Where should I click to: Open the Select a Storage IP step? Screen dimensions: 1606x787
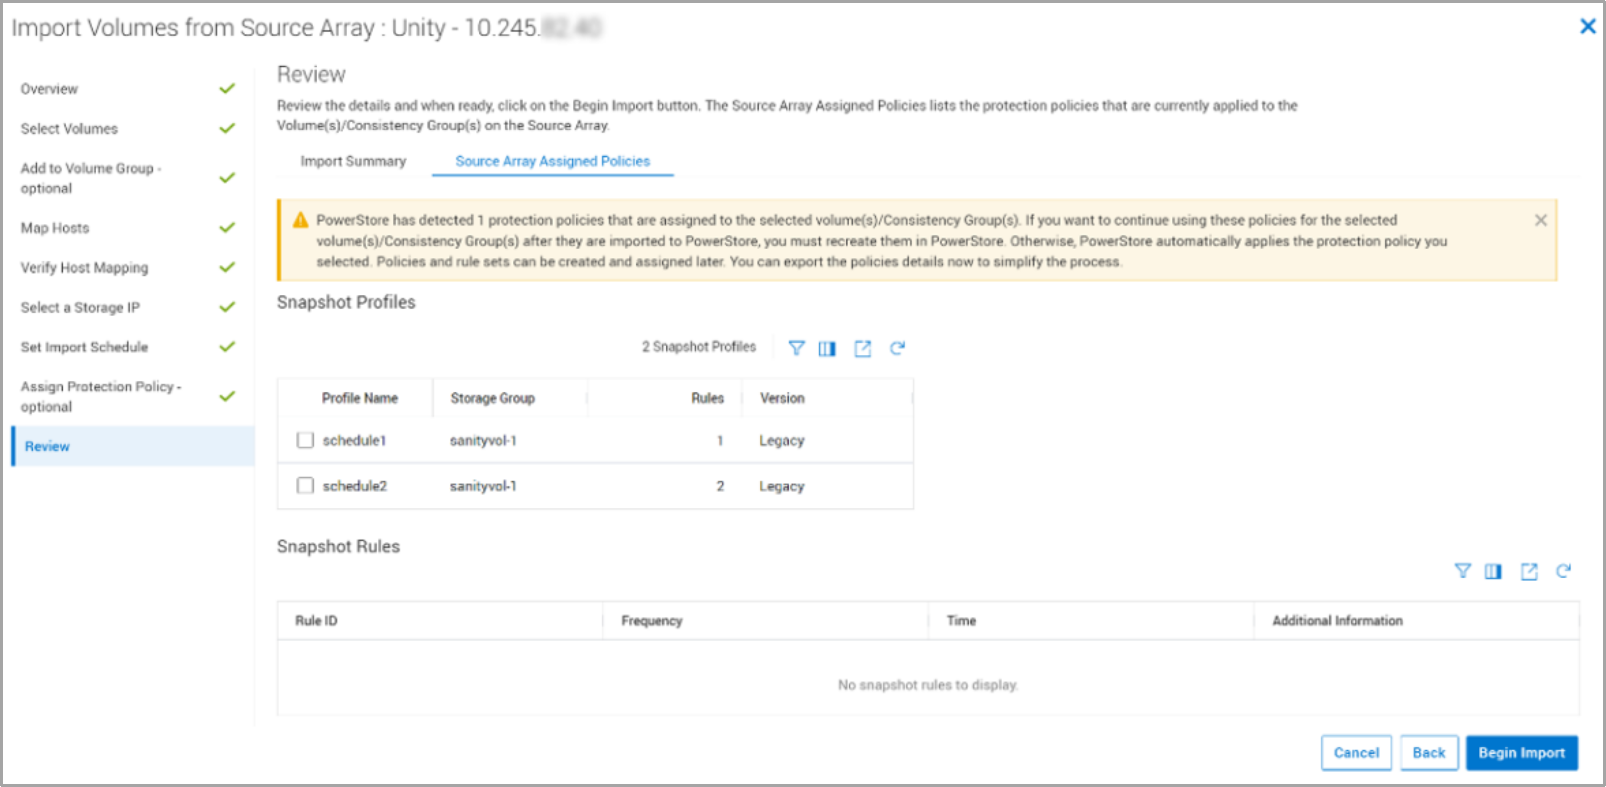(x=80, y=307)
